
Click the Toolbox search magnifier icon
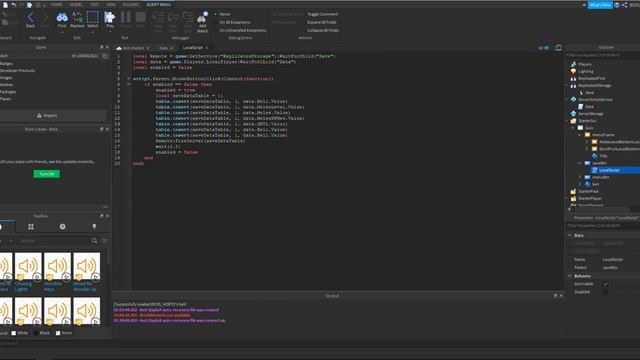[x=94, y=241]
